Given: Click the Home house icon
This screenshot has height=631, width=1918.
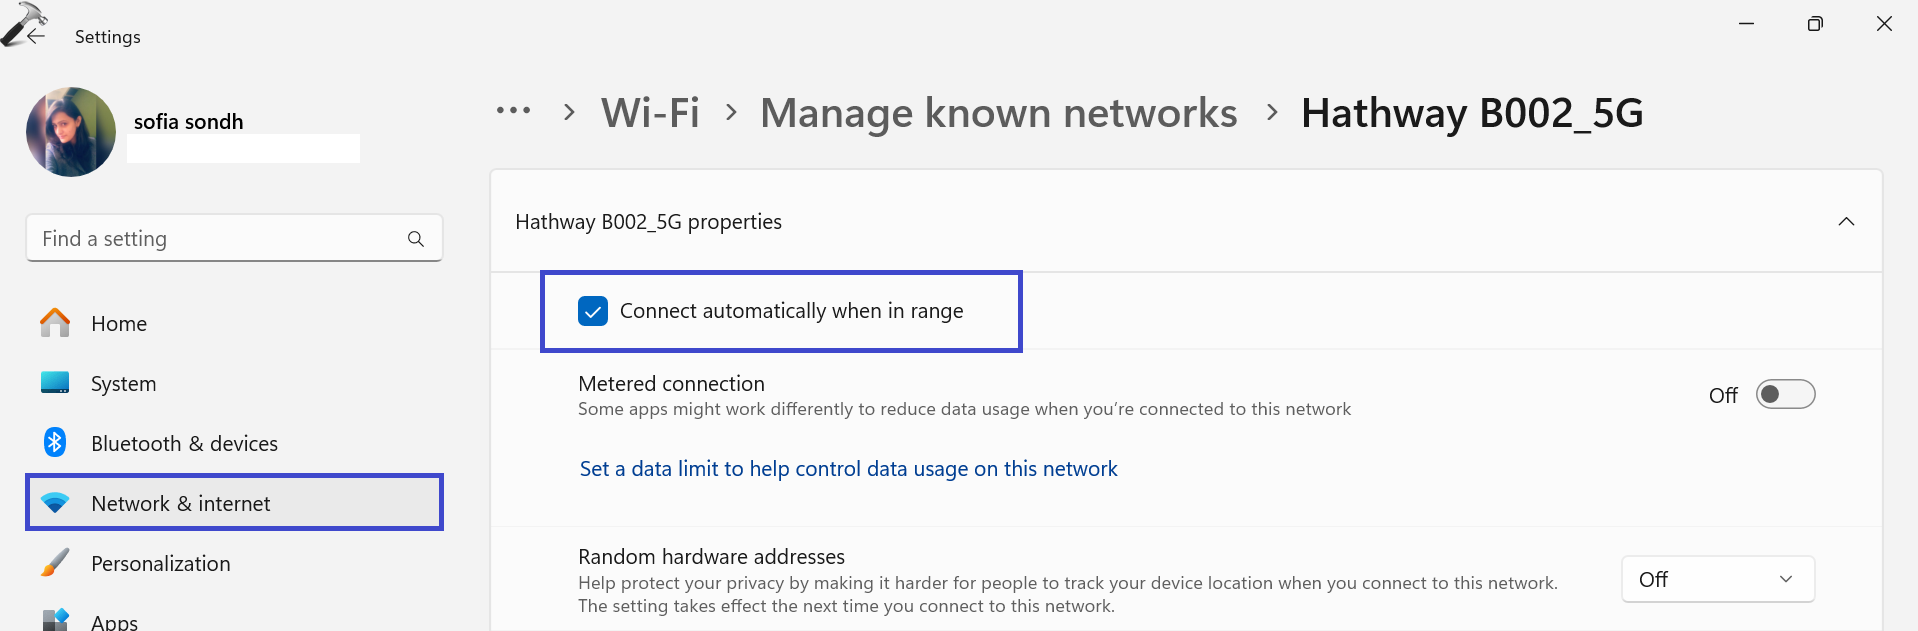Looking at the screenshot, I should [55, 323].
